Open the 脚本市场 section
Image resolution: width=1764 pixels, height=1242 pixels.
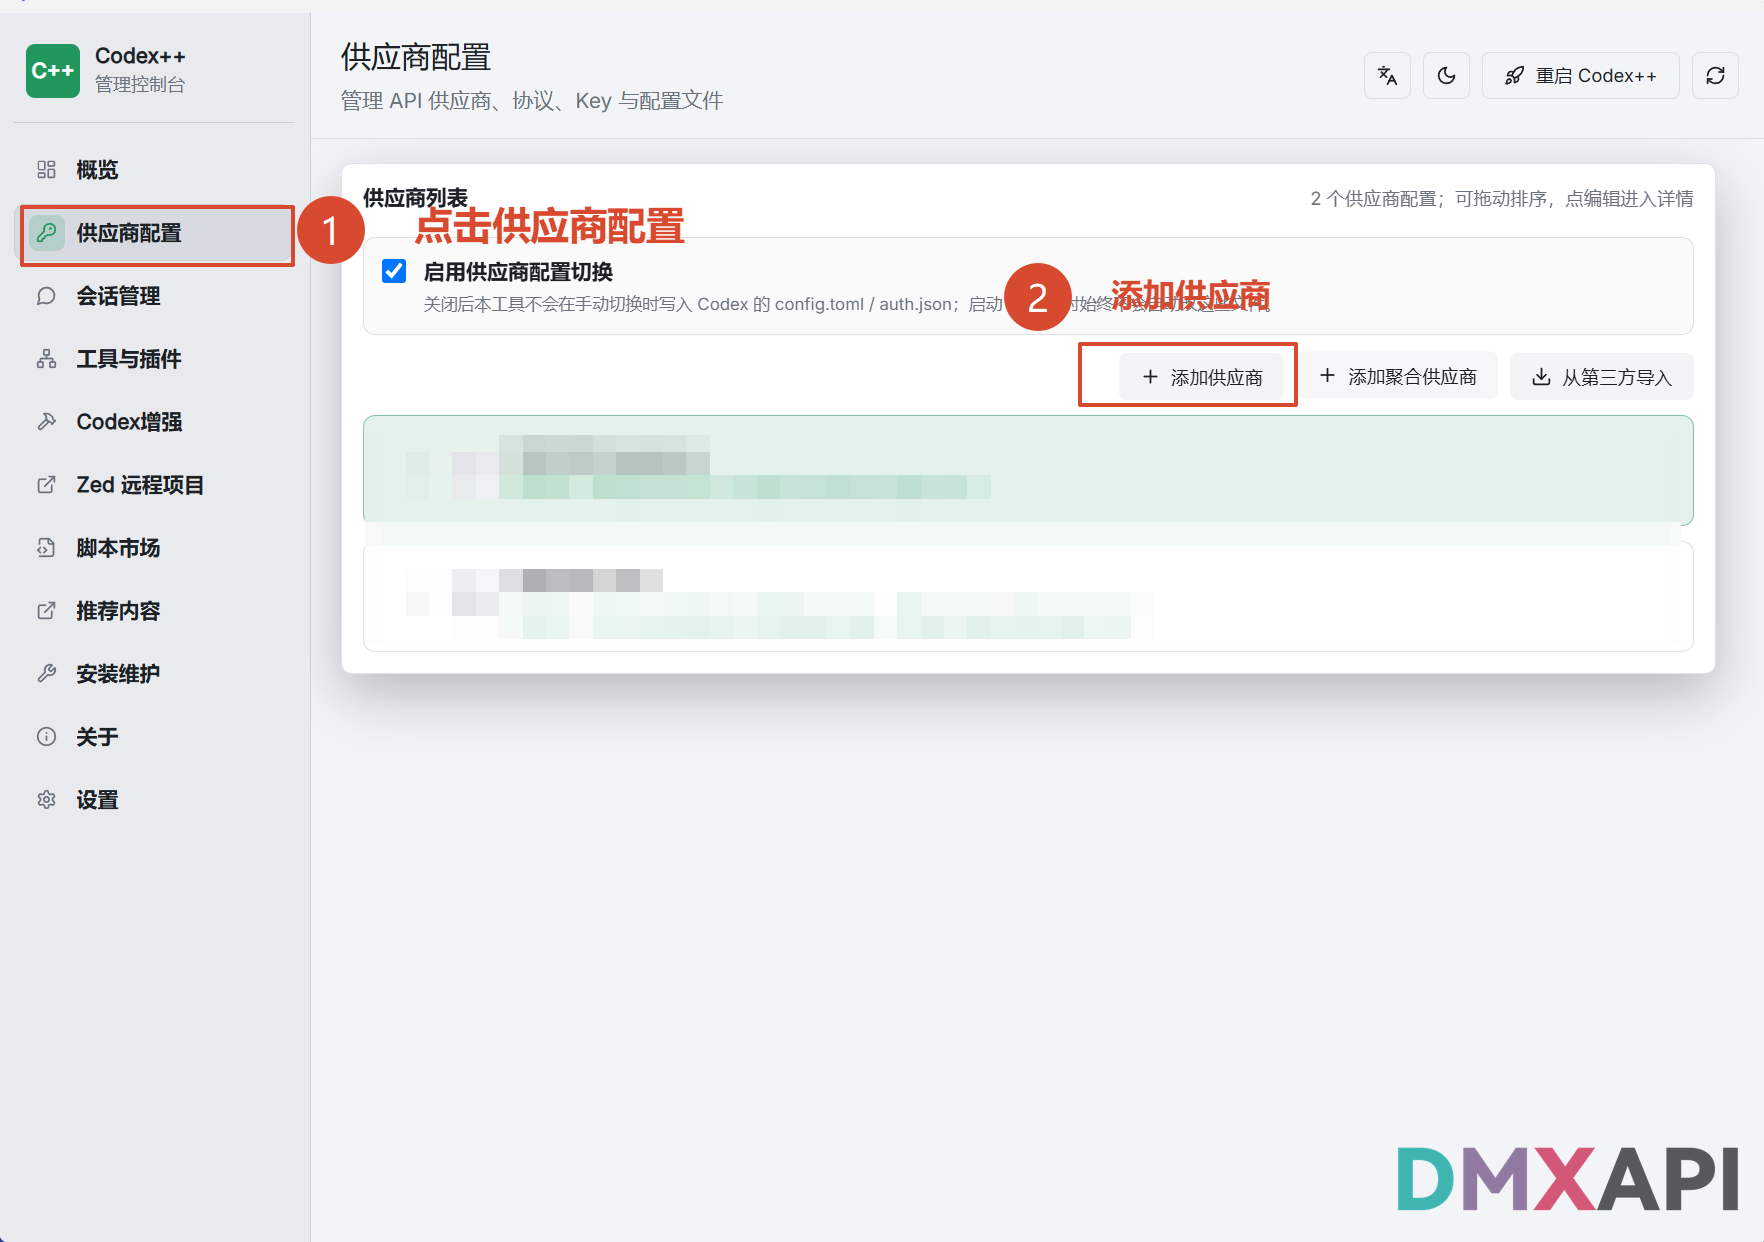(158, 548)
